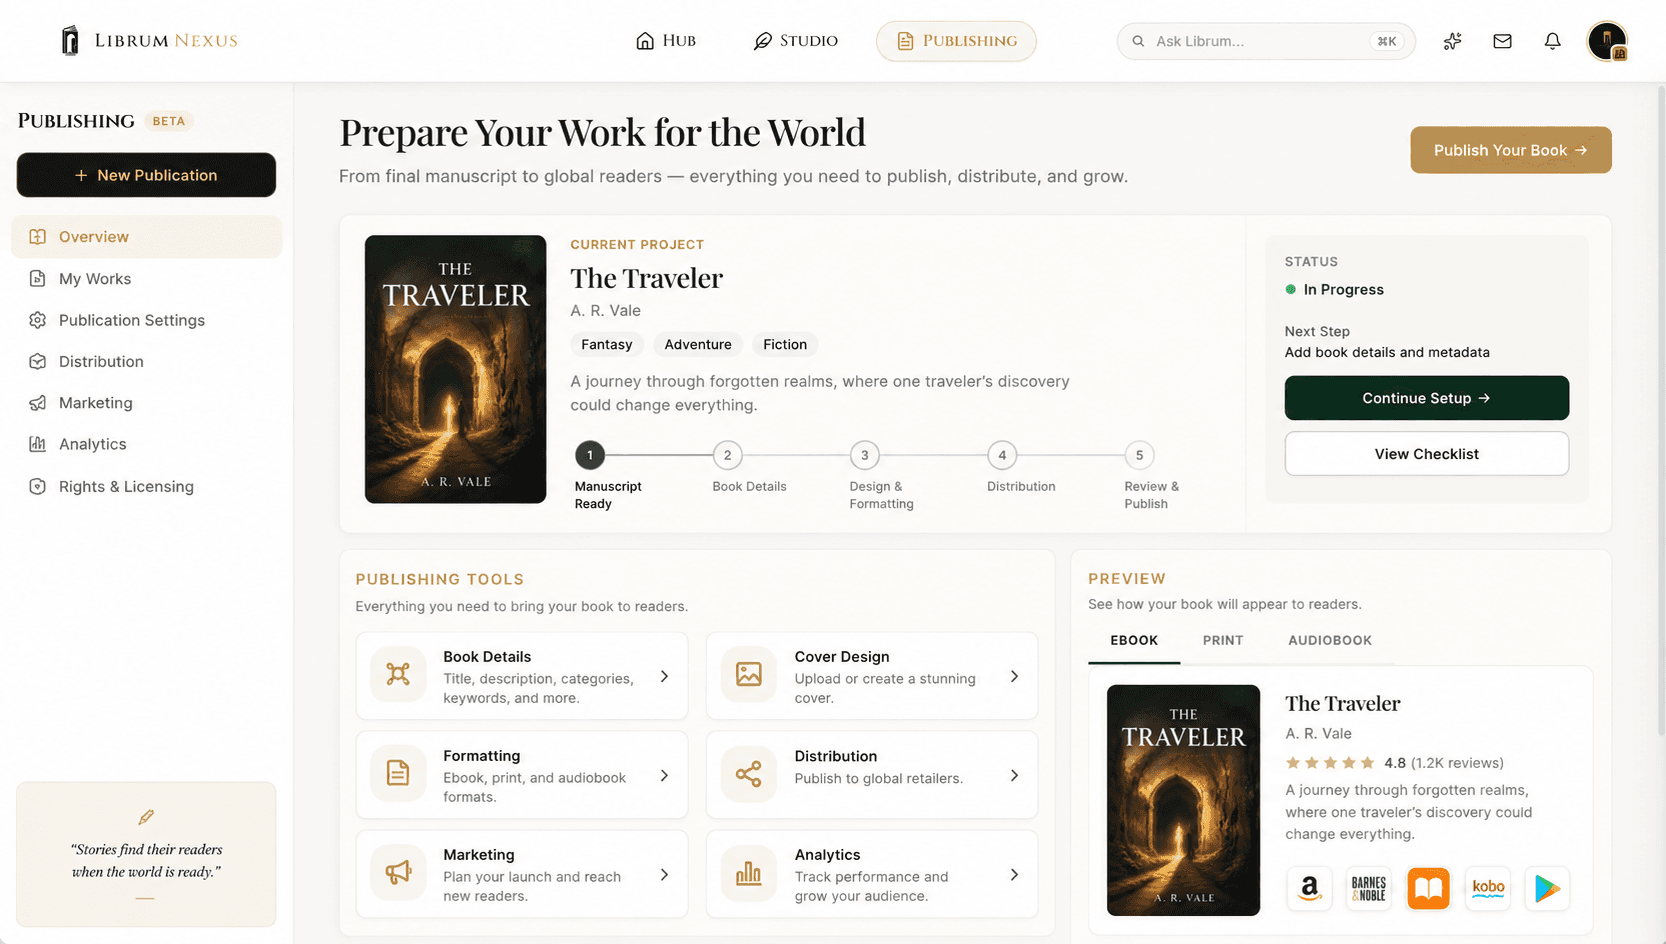Click the Cover Design image icon
Image resolution: width=1666 pixels, height=944 pixels.
coord(749,674)
